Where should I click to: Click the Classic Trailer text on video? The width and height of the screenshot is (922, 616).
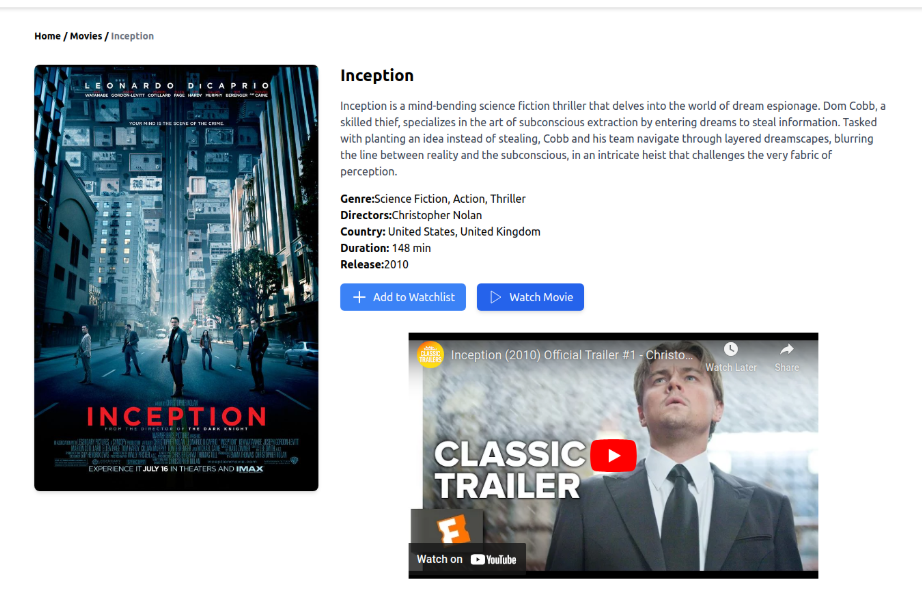point(510,470)
